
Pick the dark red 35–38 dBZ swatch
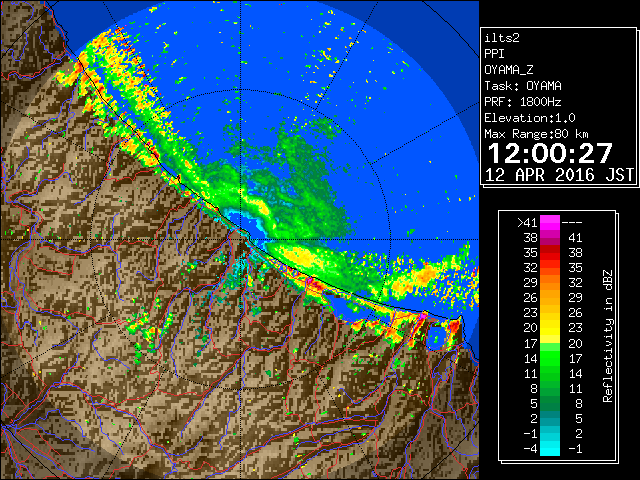pos(550,252)
